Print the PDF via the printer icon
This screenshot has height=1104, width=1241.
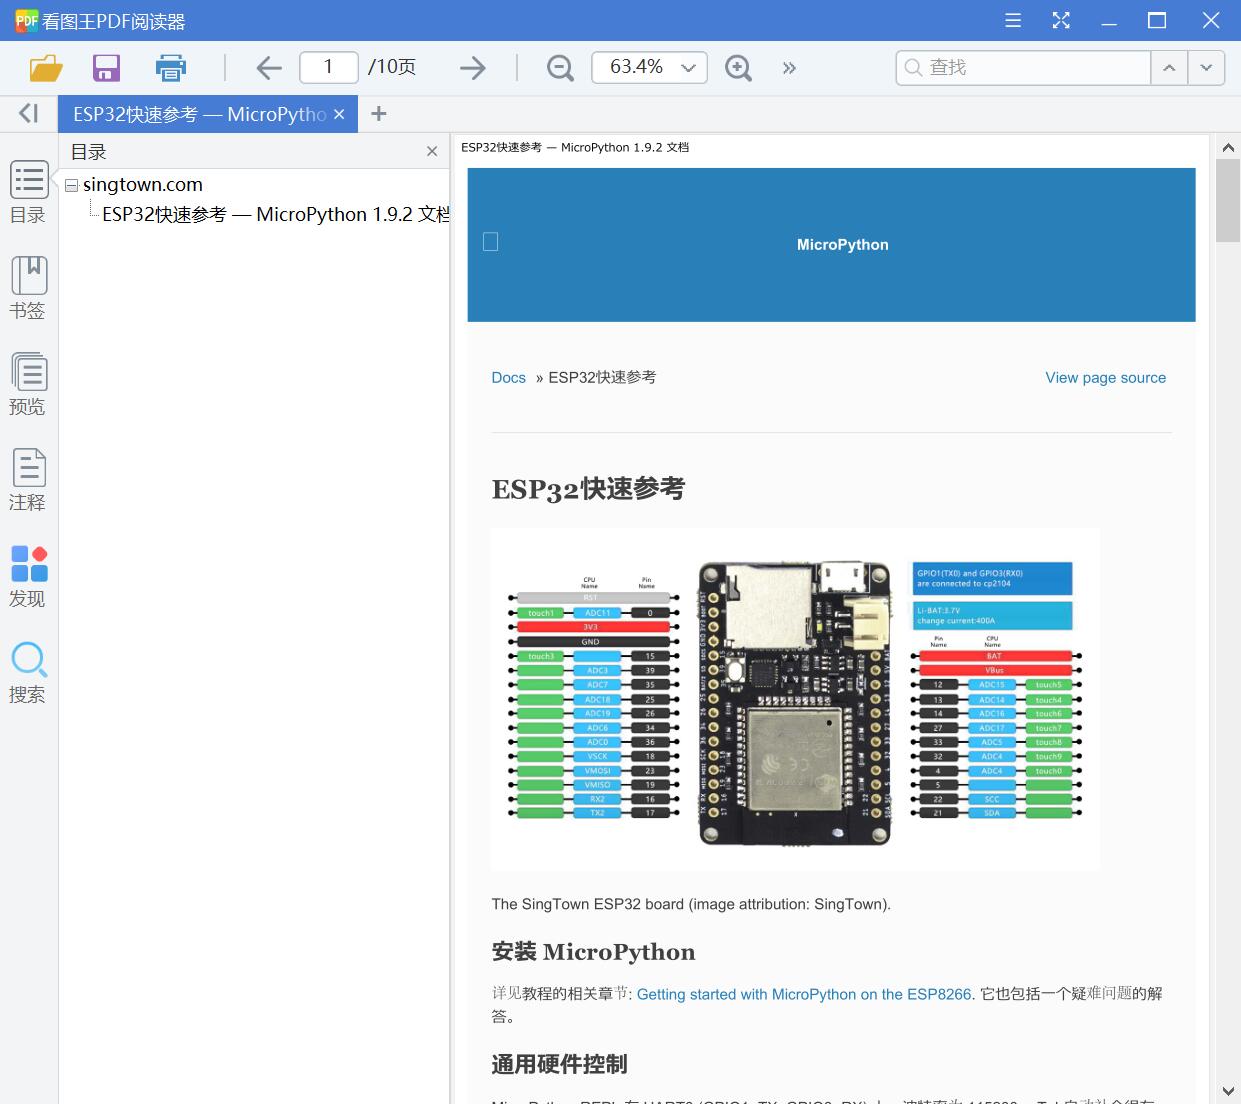point(170,67)
